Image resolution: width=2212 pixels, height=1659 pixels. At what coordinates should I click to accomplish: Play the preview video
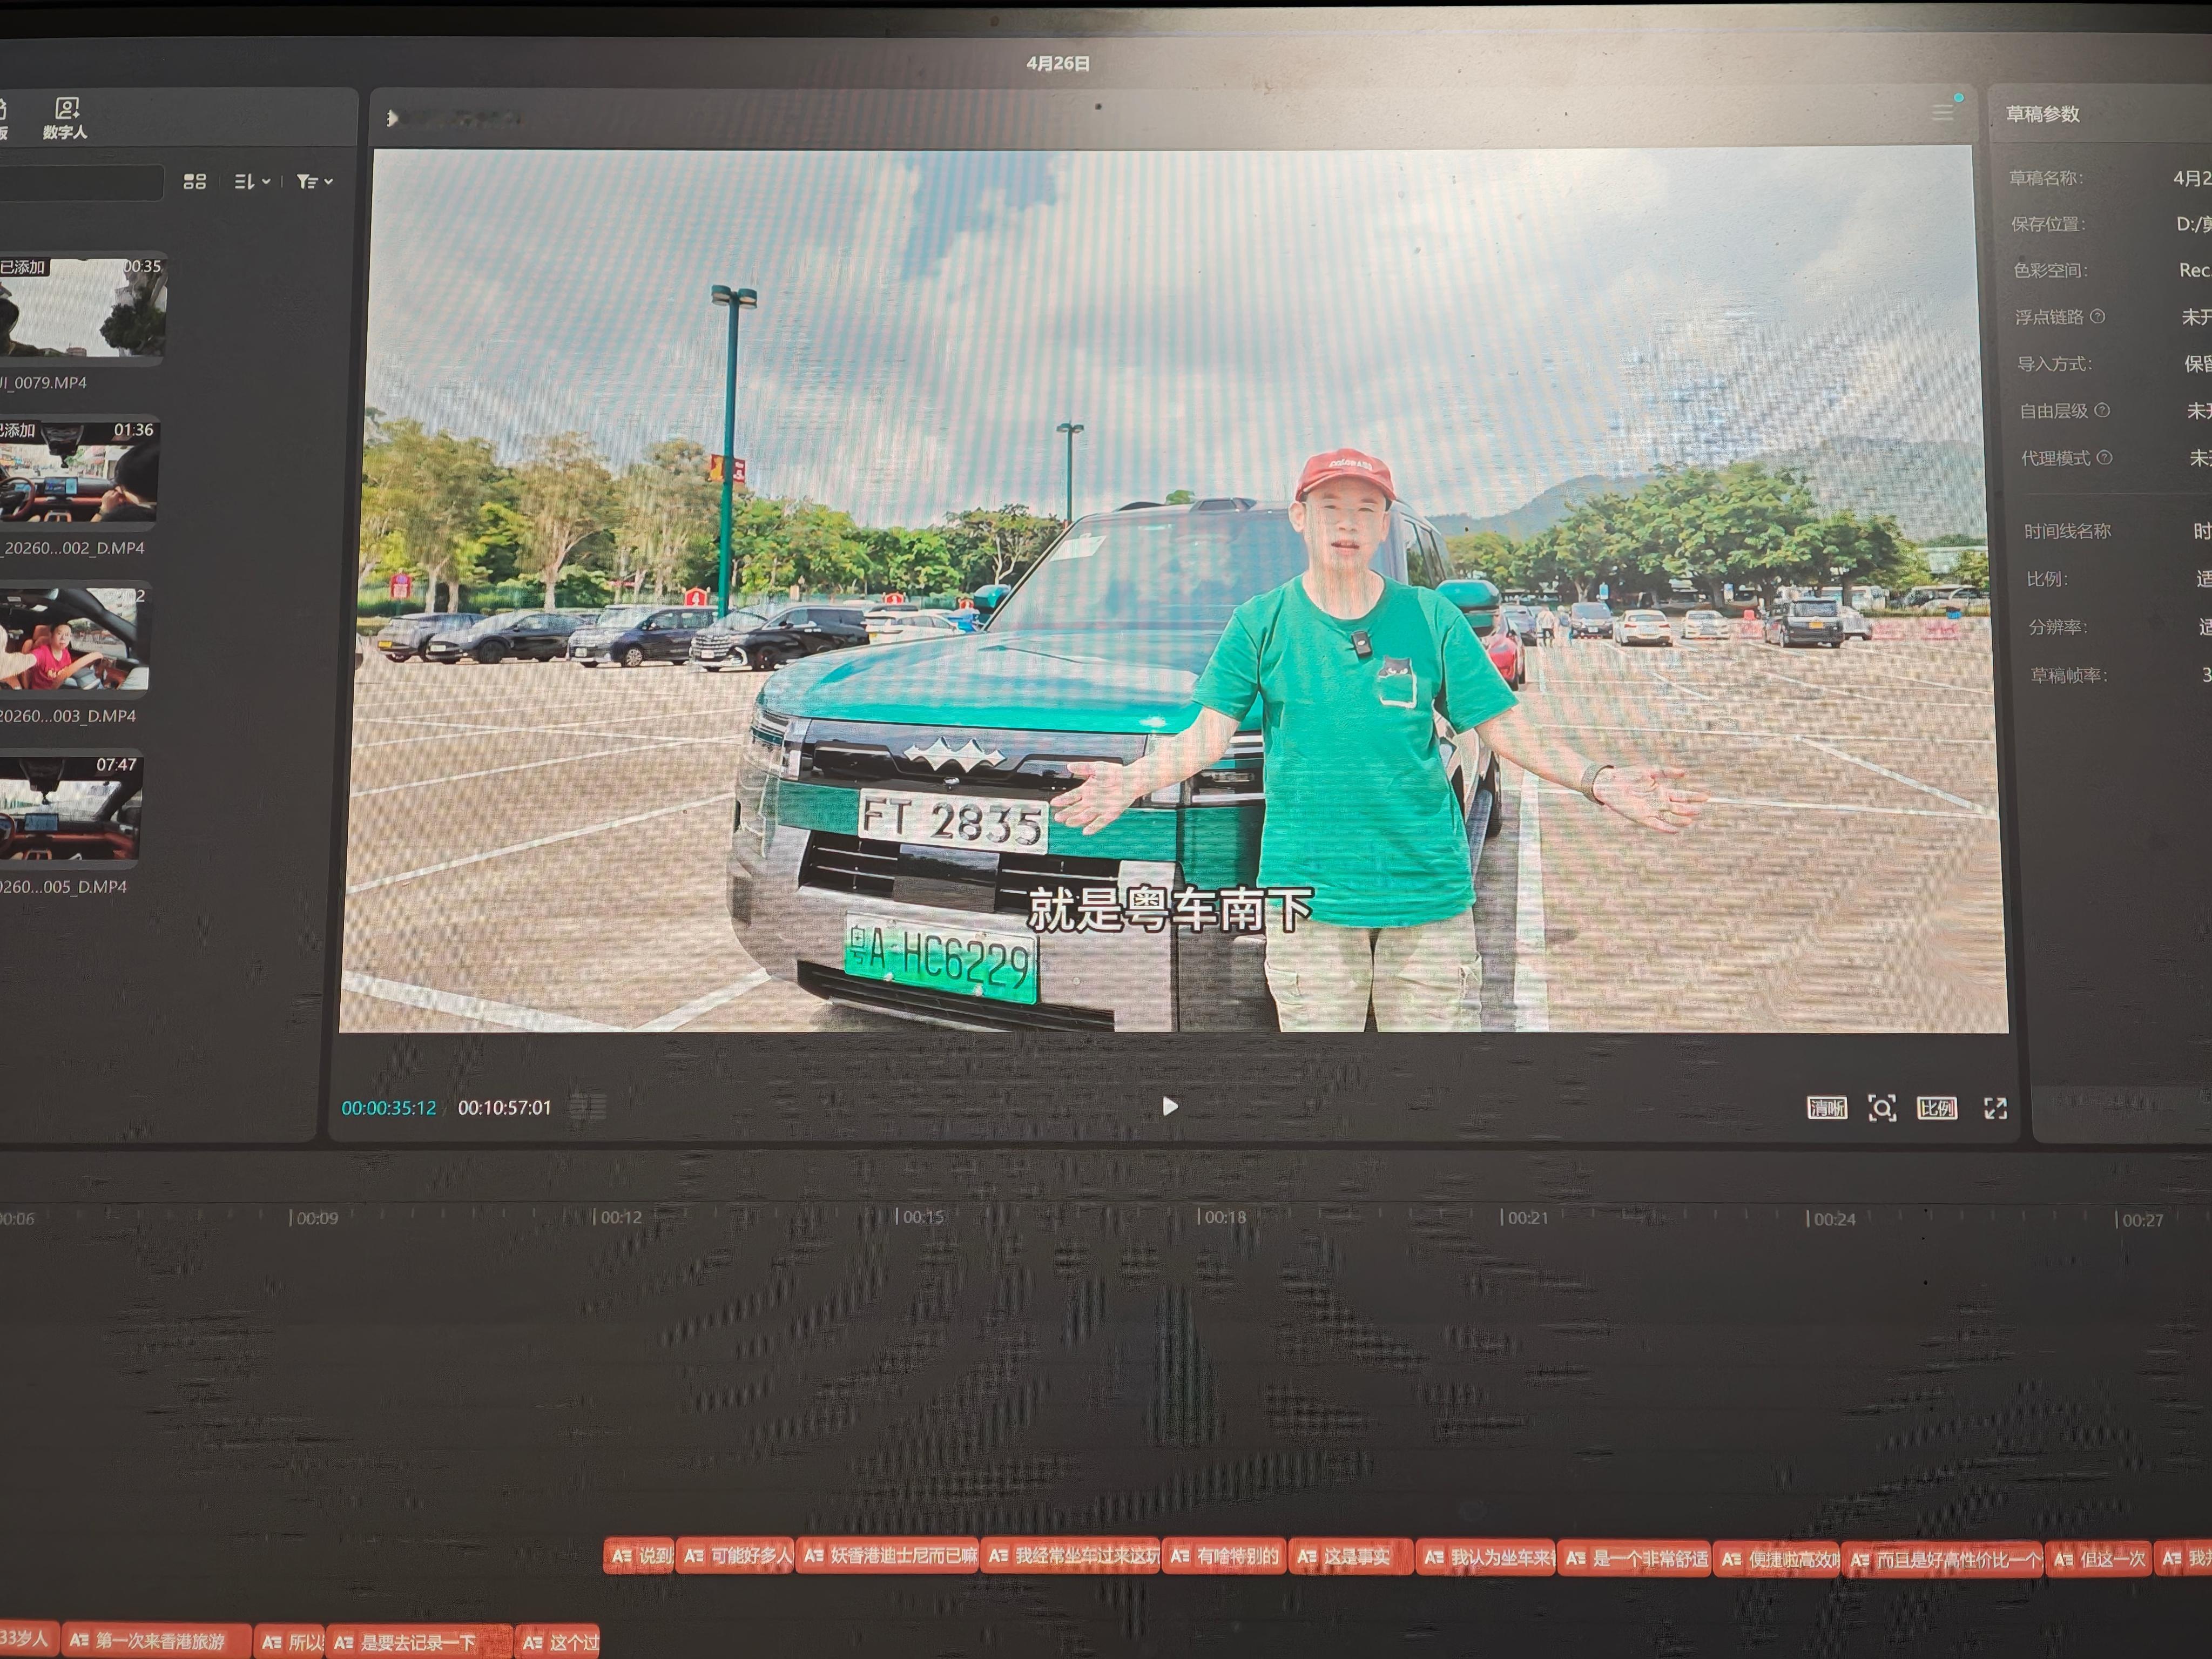(1169, 1106)
